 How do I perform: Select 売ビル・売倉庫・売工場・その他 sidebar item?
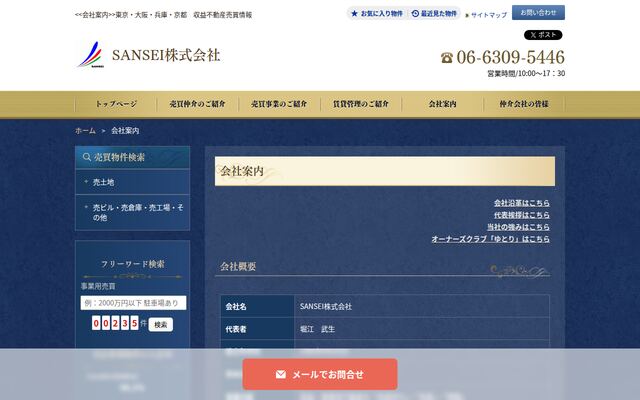coord(133,212)
